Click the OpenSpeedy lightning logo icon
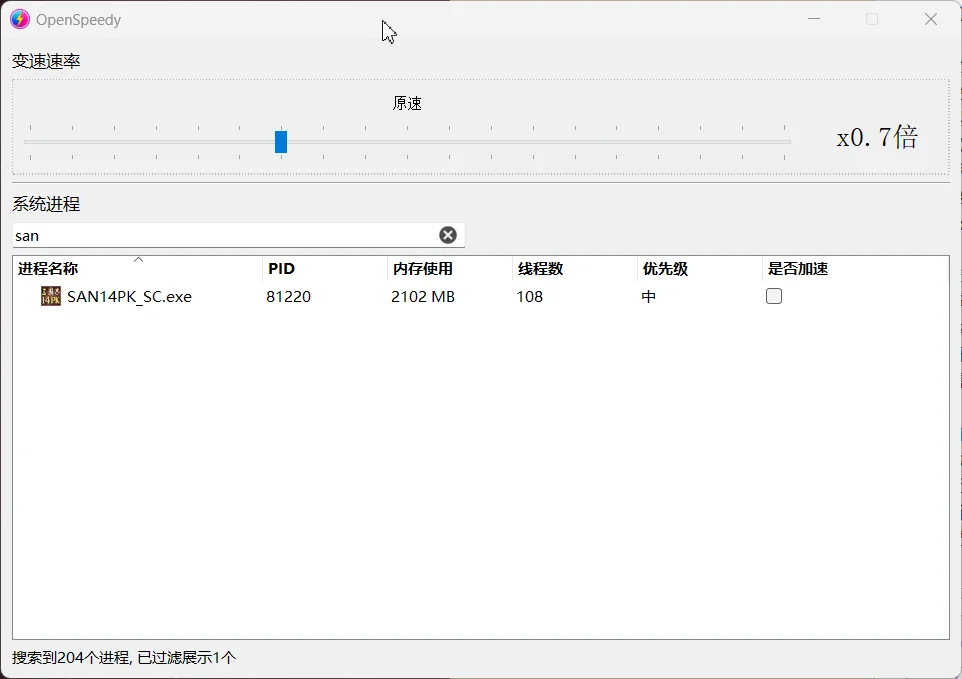This screenshot has height=679, width=962. pos(19,19)
